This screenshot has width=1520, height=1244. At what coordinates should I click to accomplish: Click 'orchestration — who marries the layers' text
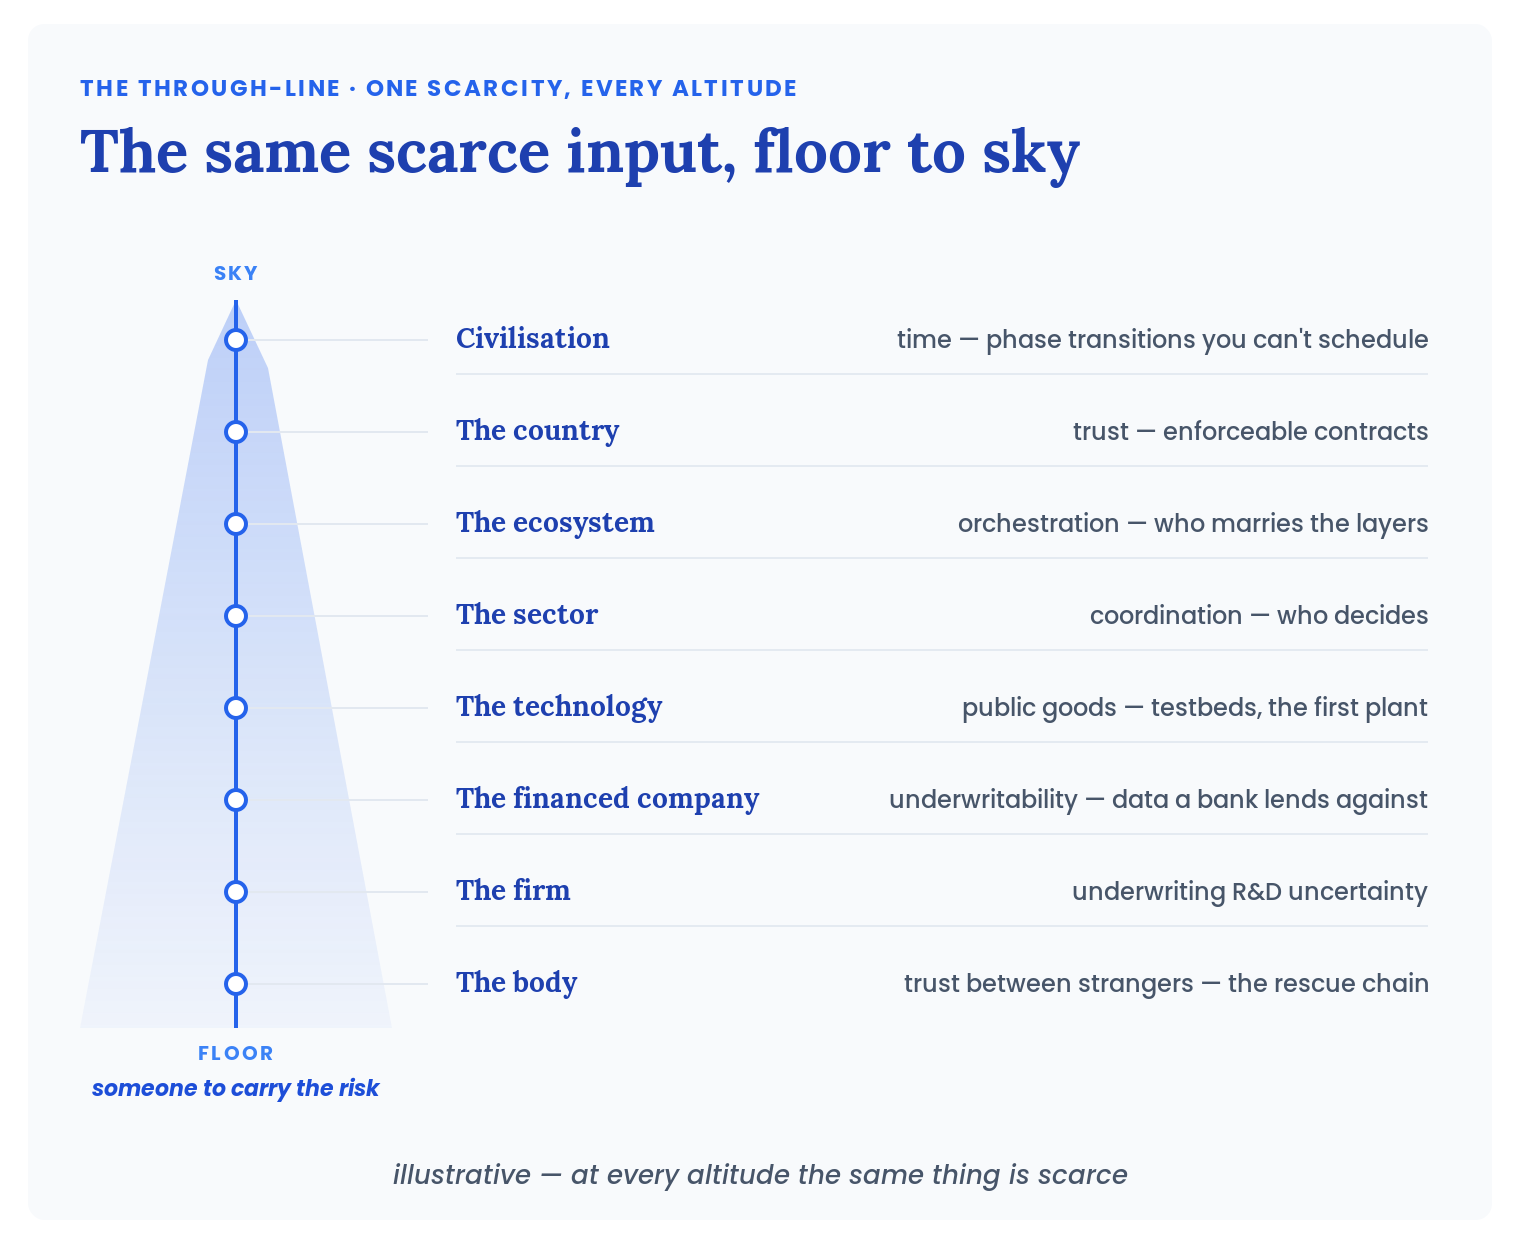point(1193,523)
